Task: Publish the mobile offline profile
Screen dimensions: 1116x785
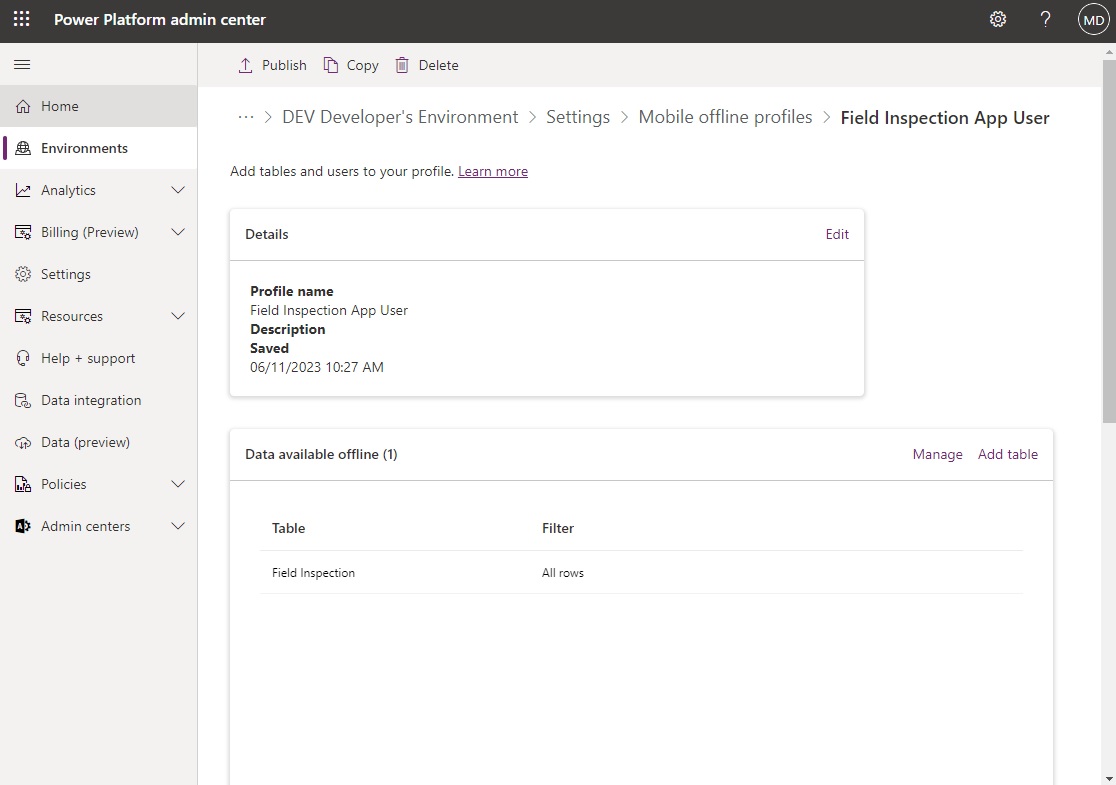Action: coord(271,65)
